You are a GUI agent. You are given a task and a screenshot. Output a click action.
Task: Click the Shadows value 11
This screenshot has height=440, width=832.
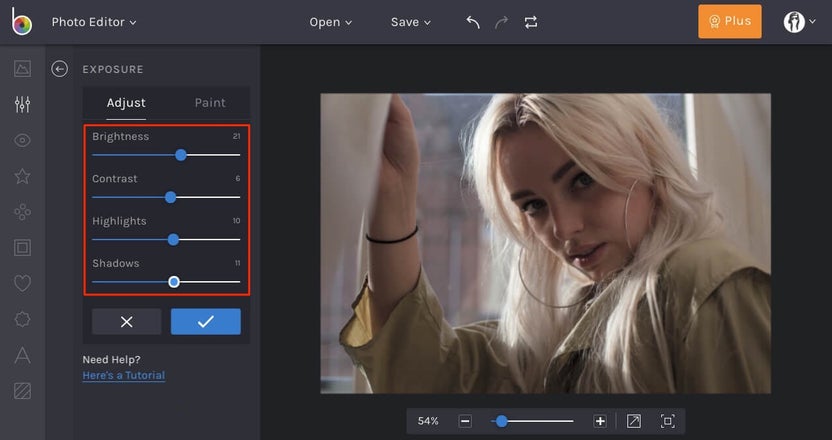tap(238, 263)
